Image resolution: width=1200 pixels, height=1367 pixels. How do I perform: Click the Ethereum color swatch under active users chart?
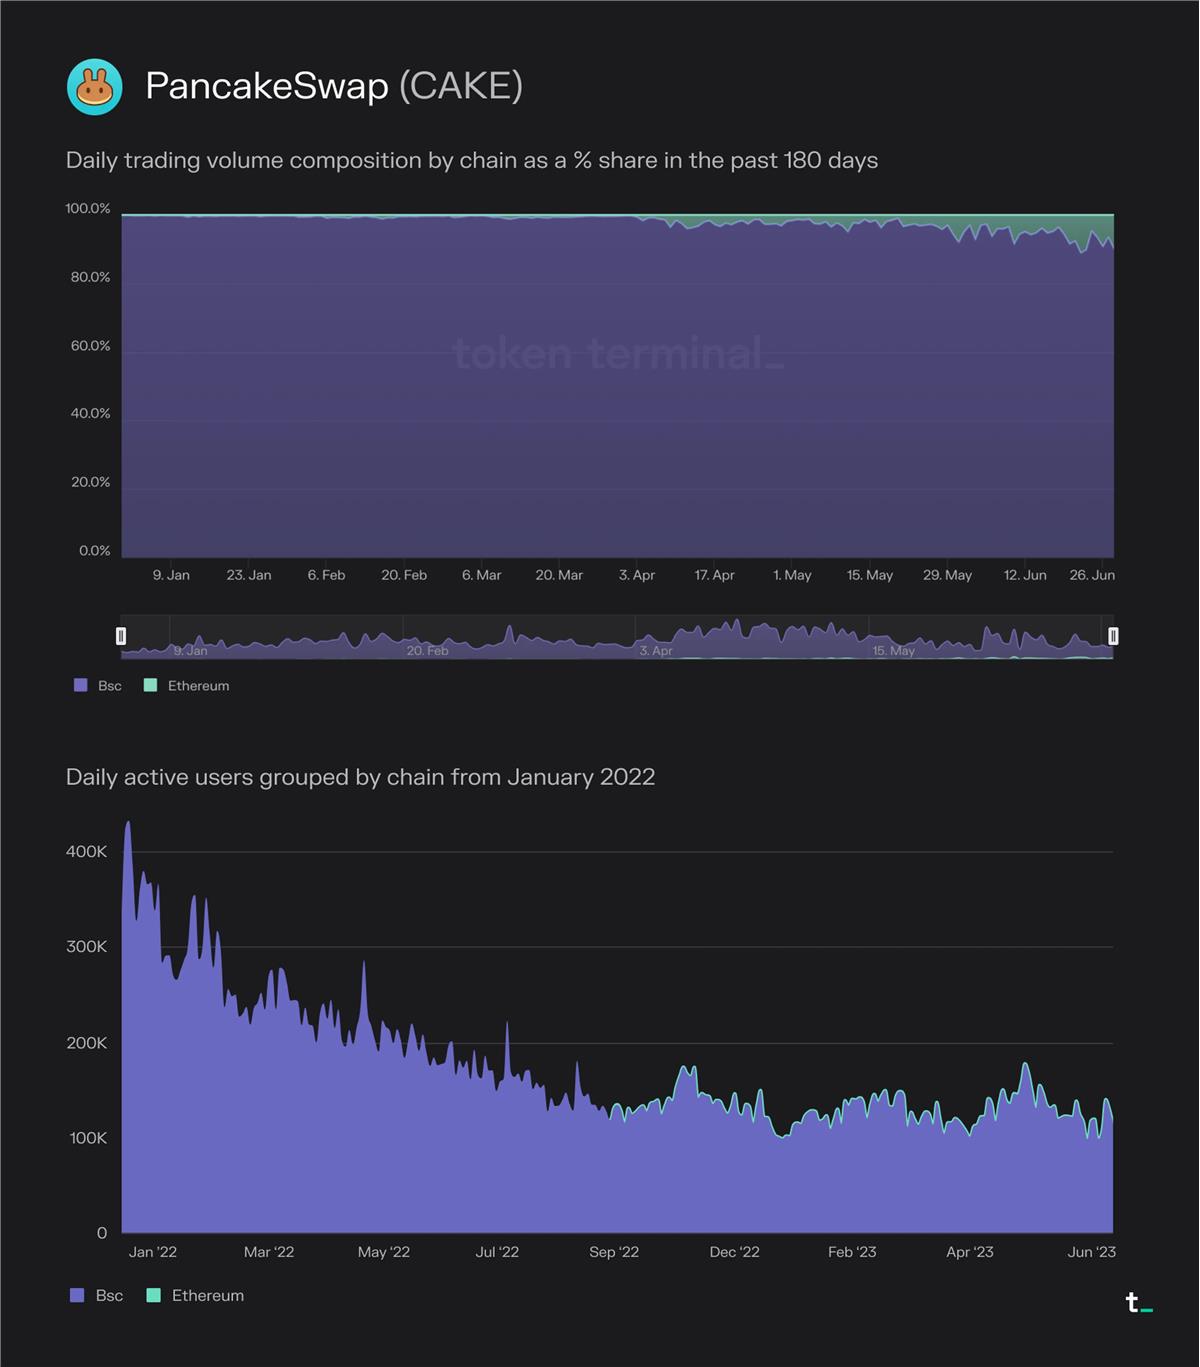pos(154,1296)
